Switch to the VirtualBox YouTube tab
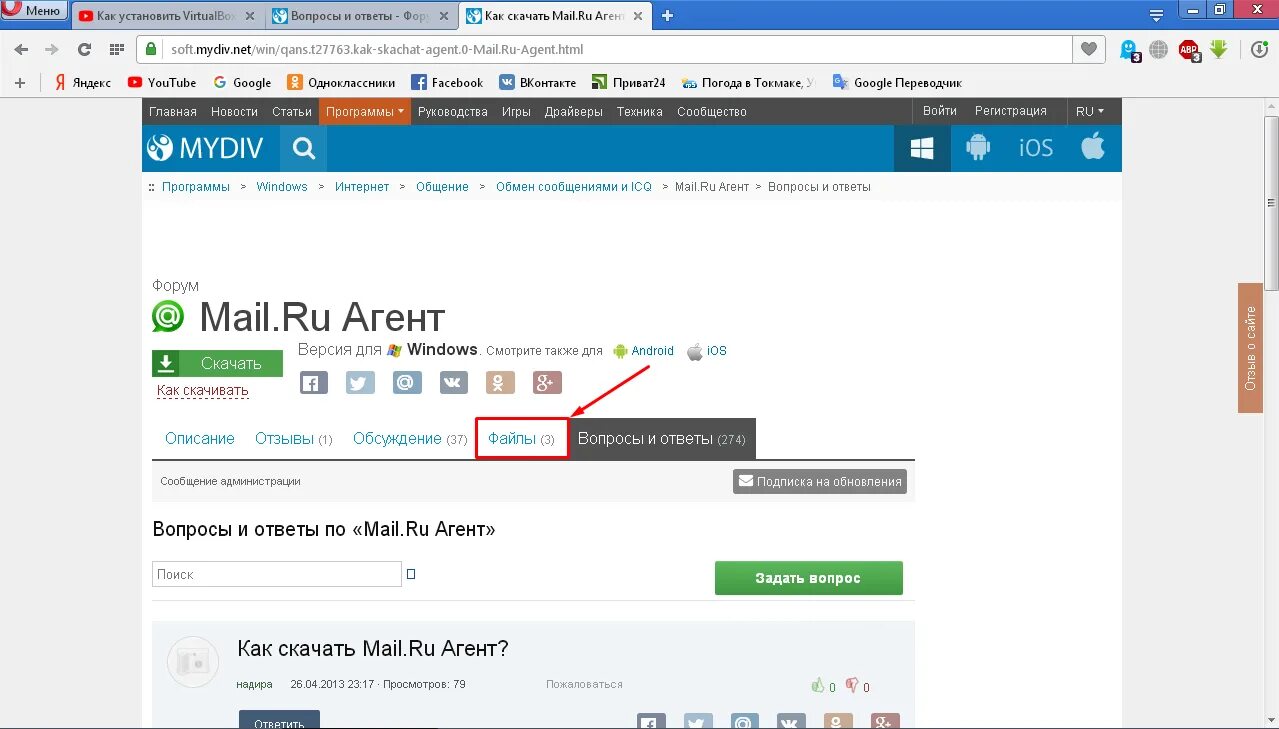Screen dimensions: 1279x729 coord(168,16)
